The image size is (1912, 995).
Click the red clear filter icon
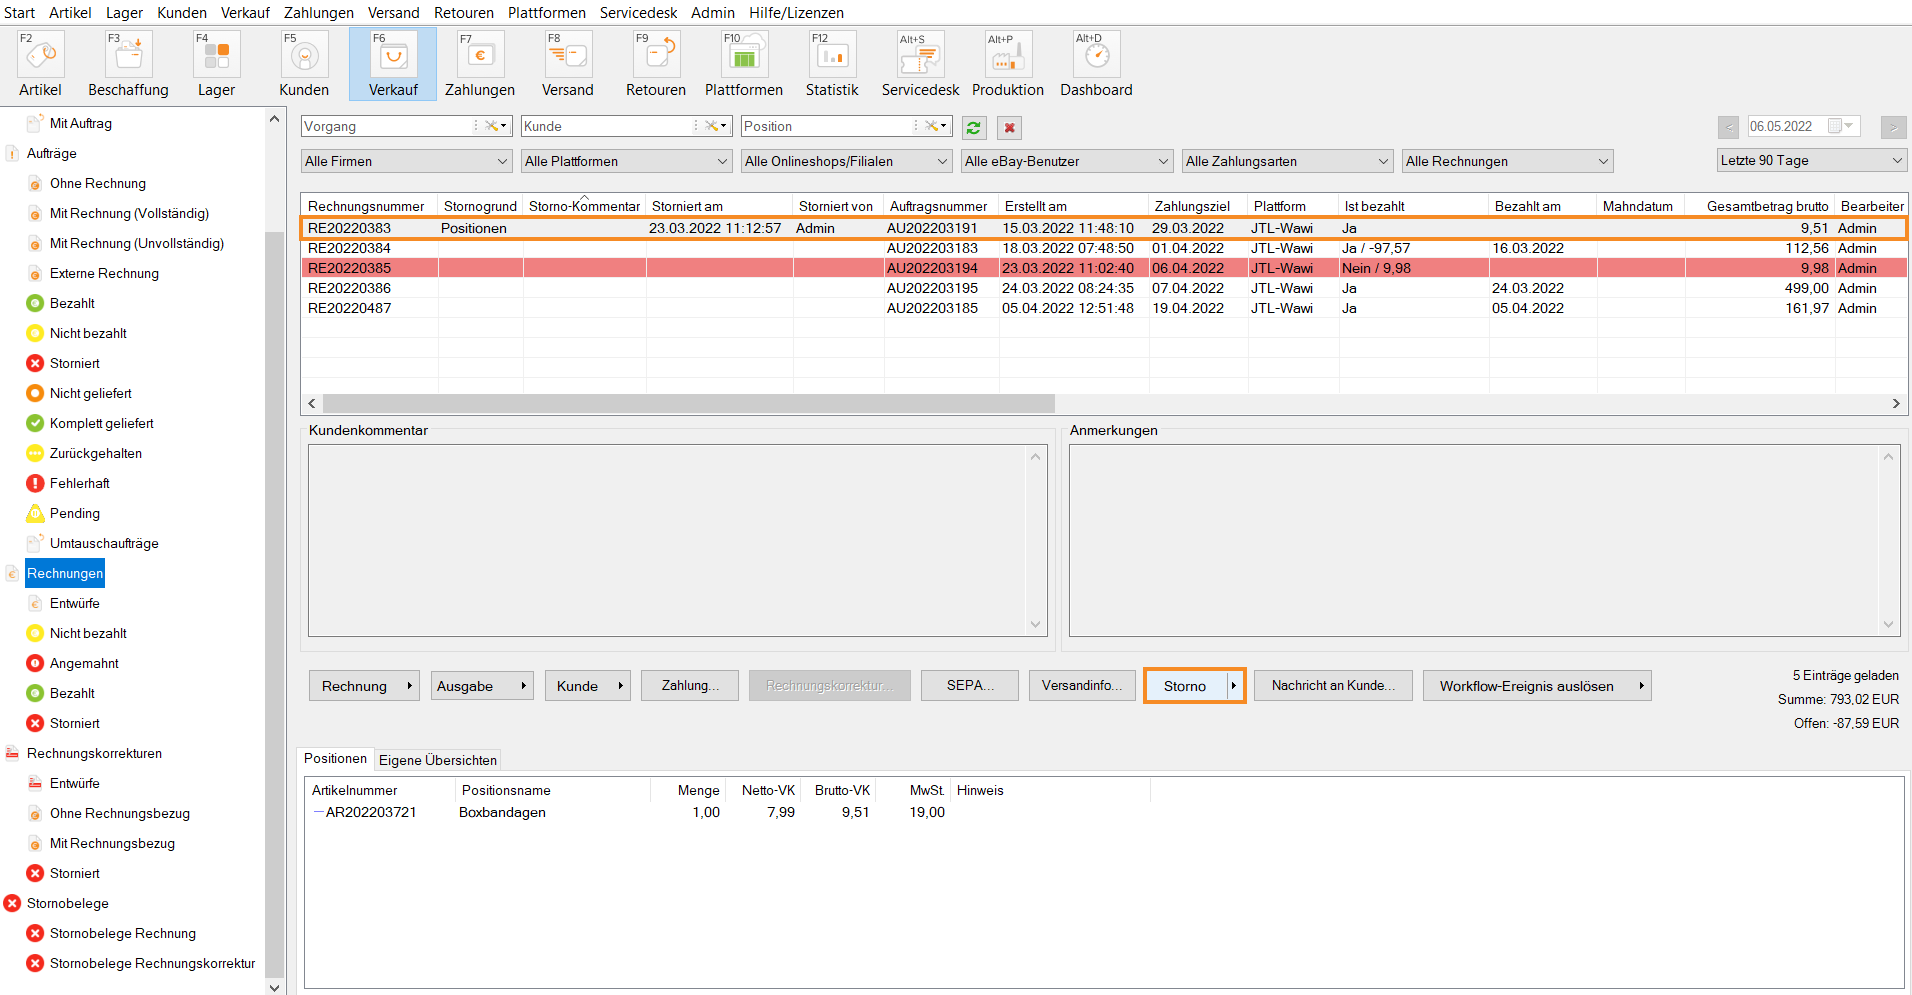[1009, 128]
